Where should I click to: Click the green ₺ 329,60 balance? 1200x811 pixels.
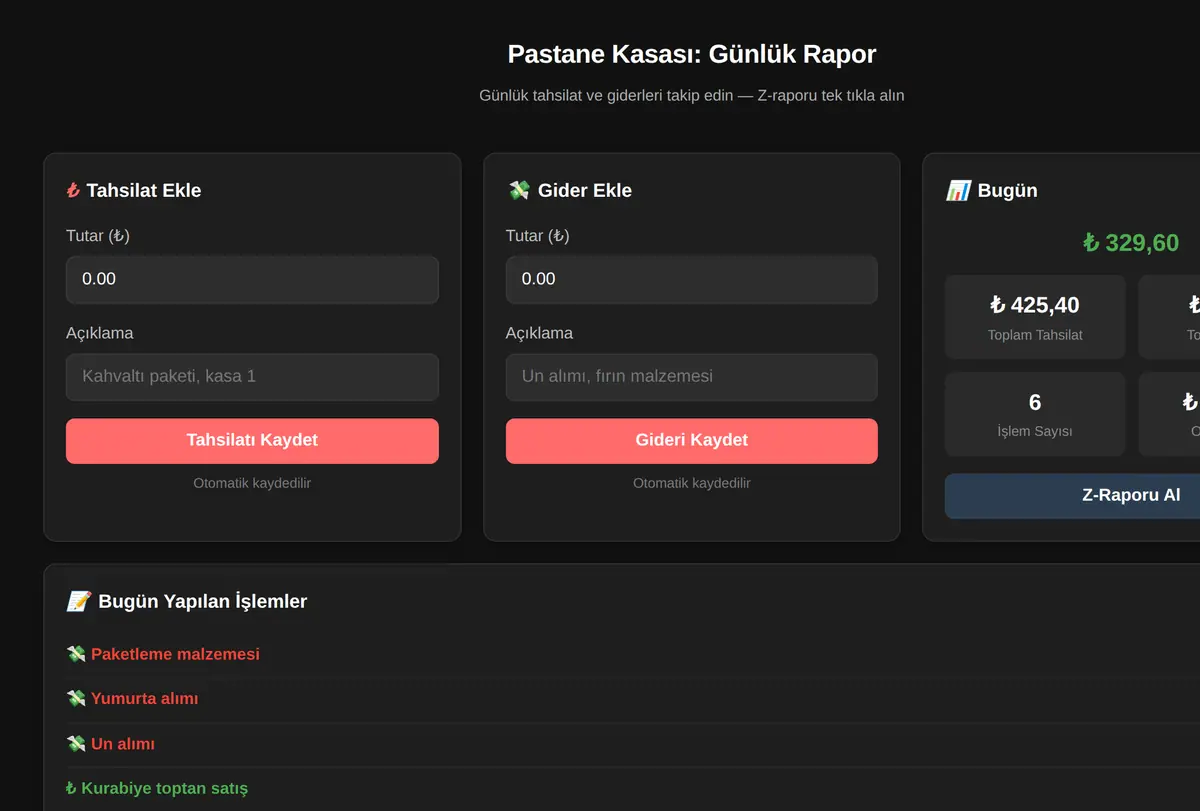[x=1131, y=243]
